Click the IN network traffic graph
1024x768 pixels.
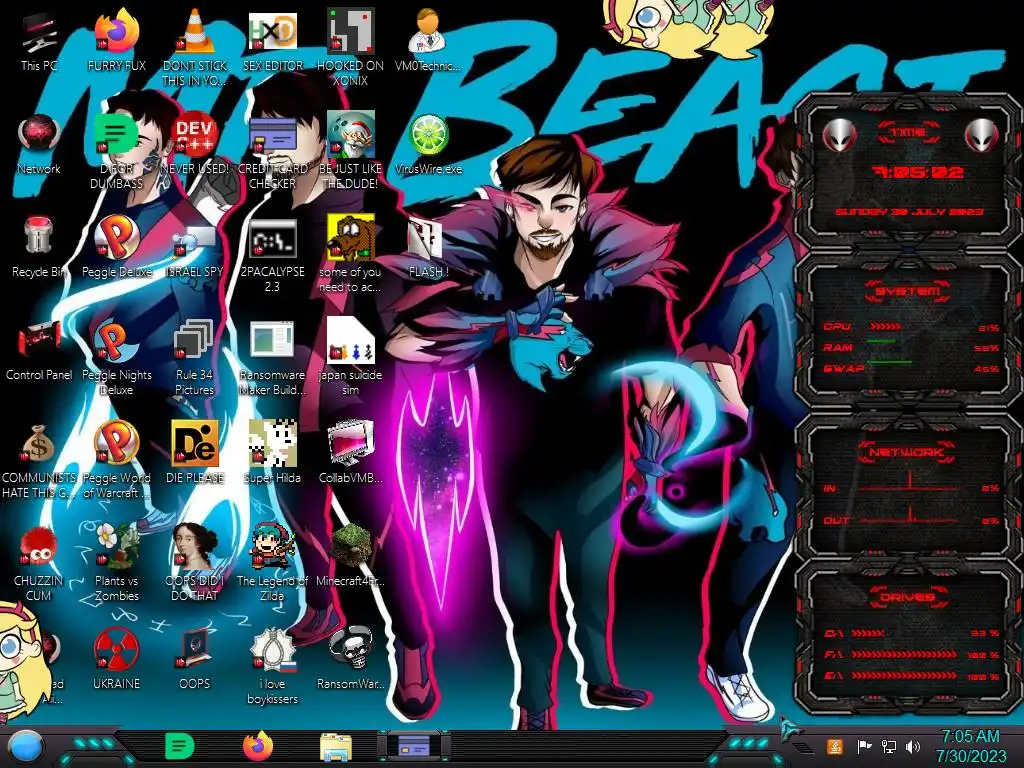coord(909,481)
